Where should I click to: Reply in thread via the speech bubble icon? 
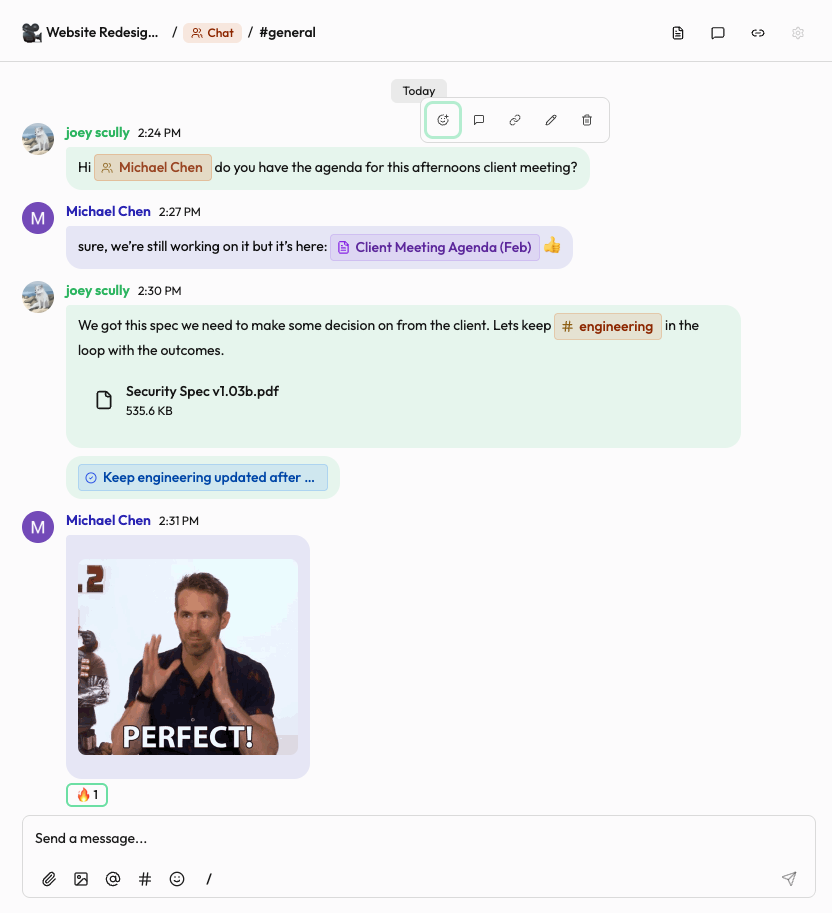pyautogui.click(x=479, y=119)
